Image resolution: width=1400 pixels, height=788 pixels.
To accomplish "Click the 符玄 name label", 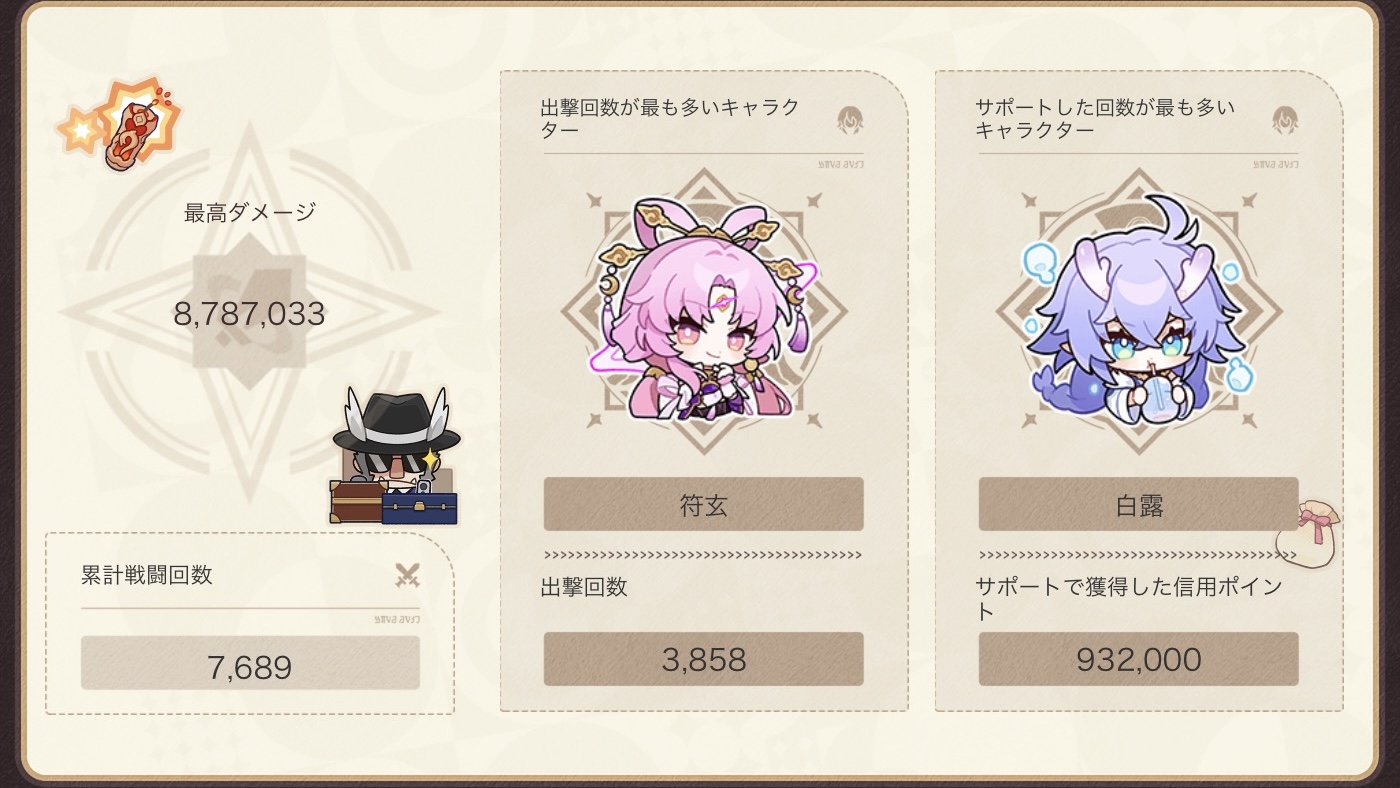I will pyautogui.click(x=703, y=504).
